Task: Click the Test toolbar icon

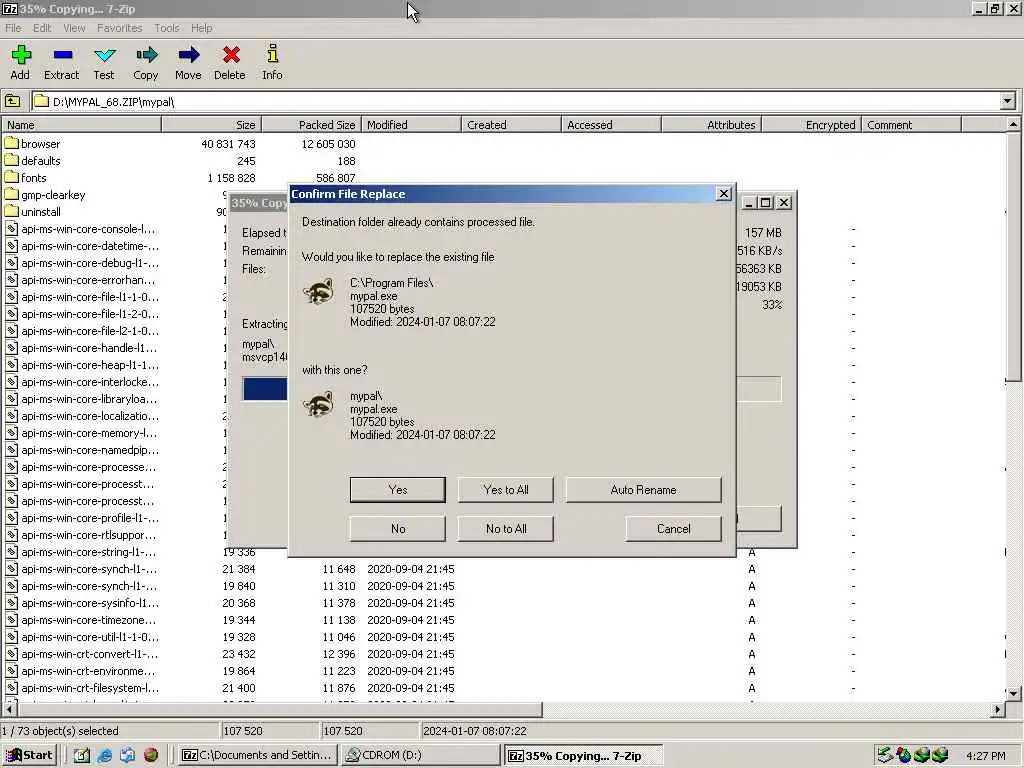Action: tap(104, 56)
